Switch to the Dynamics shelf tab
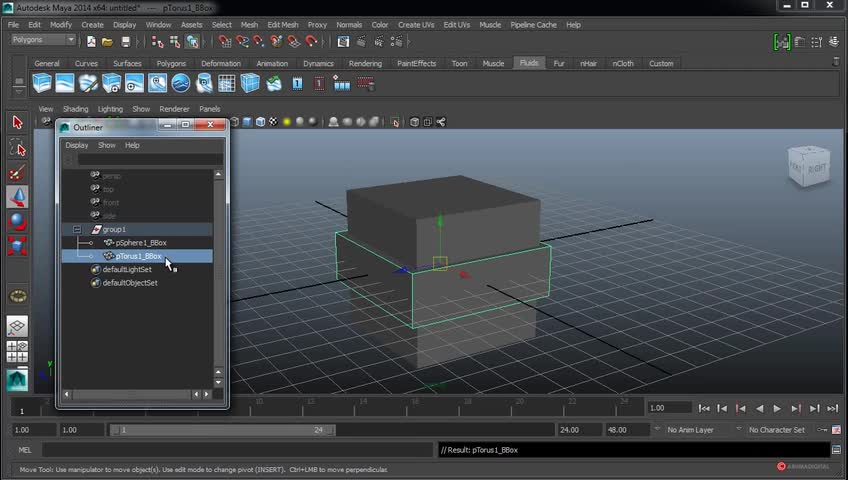848x480 pixels. coord(318,63)
